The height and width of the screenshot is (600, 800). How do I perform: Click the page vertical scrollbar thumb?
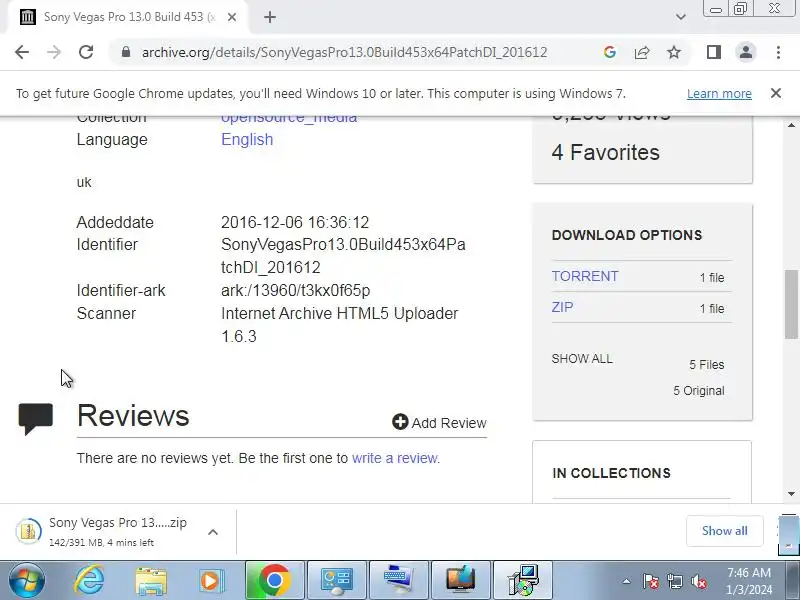[791, 304]
